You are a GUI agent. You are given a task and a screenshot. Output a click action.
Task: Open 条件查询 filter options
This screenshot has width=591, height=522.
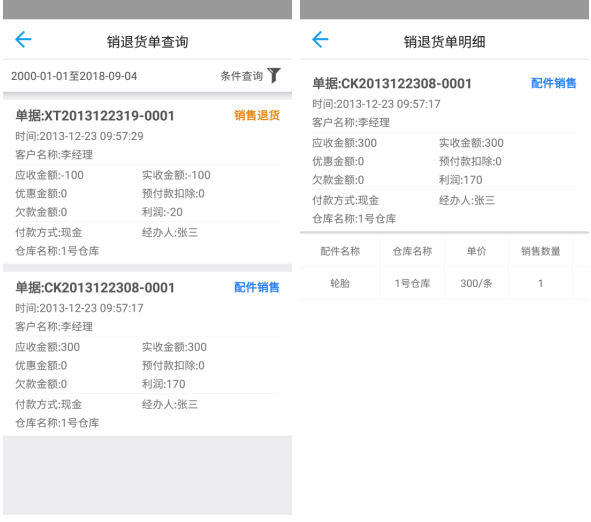pos(242,76)
